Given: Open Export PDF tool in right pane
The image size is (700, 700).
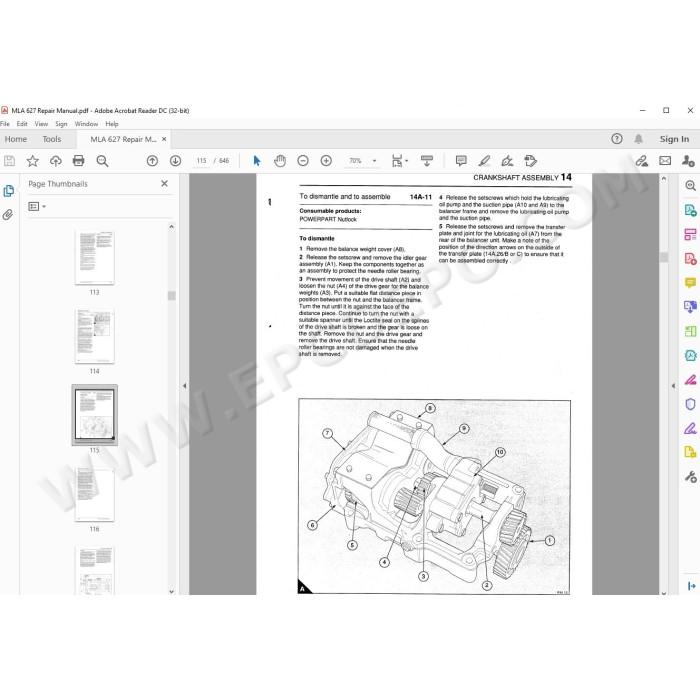Looking at the screenshot, I should point(690,210).
